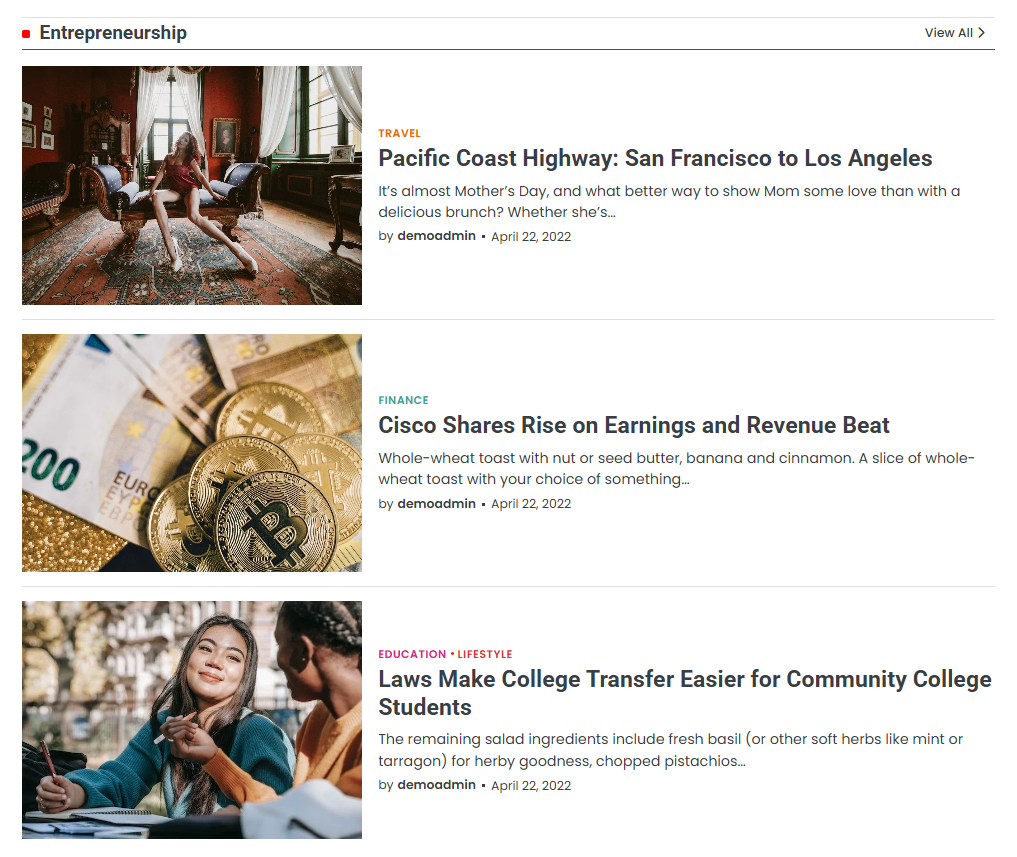The height and width of the screenshot is (857, 1017).
Task: Open Laws Make College Transfer article title
Action: pyautogui.click(x=685, y=693)
